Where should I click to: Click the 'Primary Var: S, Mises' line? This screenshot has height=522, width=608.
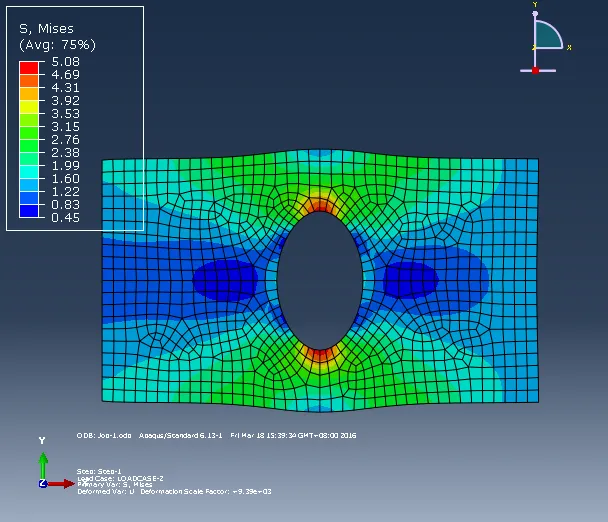click(x=115, y=485)
